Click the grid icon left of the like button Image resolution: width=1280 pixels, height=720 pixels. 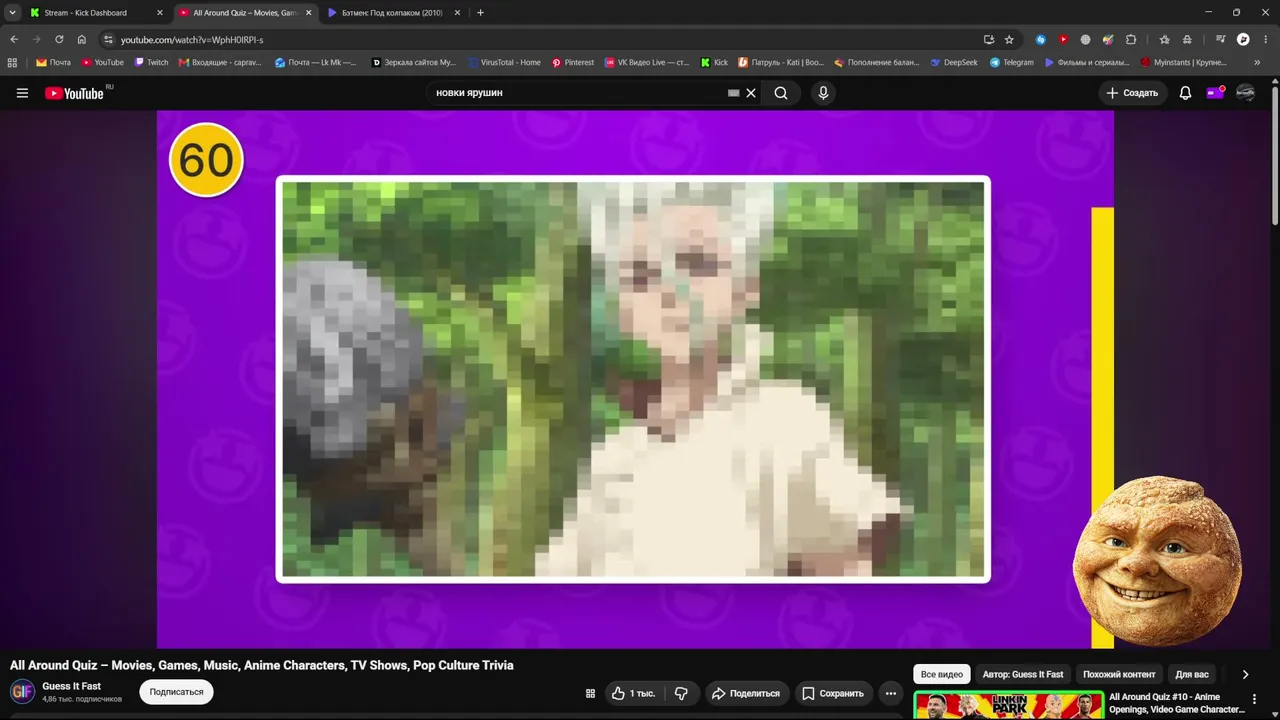point(590,693)
